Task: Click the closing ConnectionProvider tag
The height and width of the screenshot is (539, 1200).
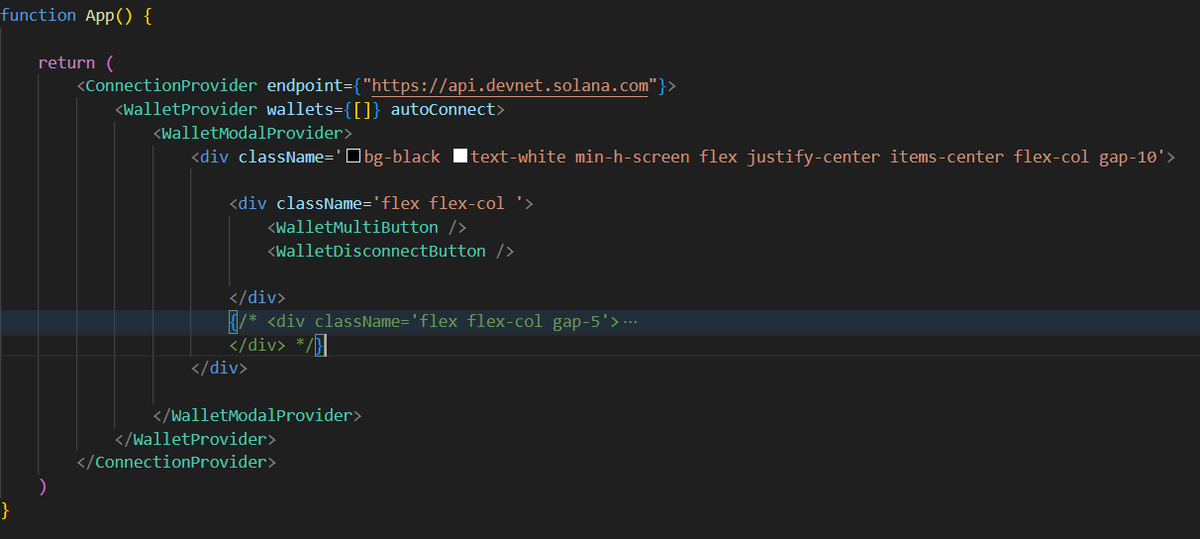Action: coord(181,462)
